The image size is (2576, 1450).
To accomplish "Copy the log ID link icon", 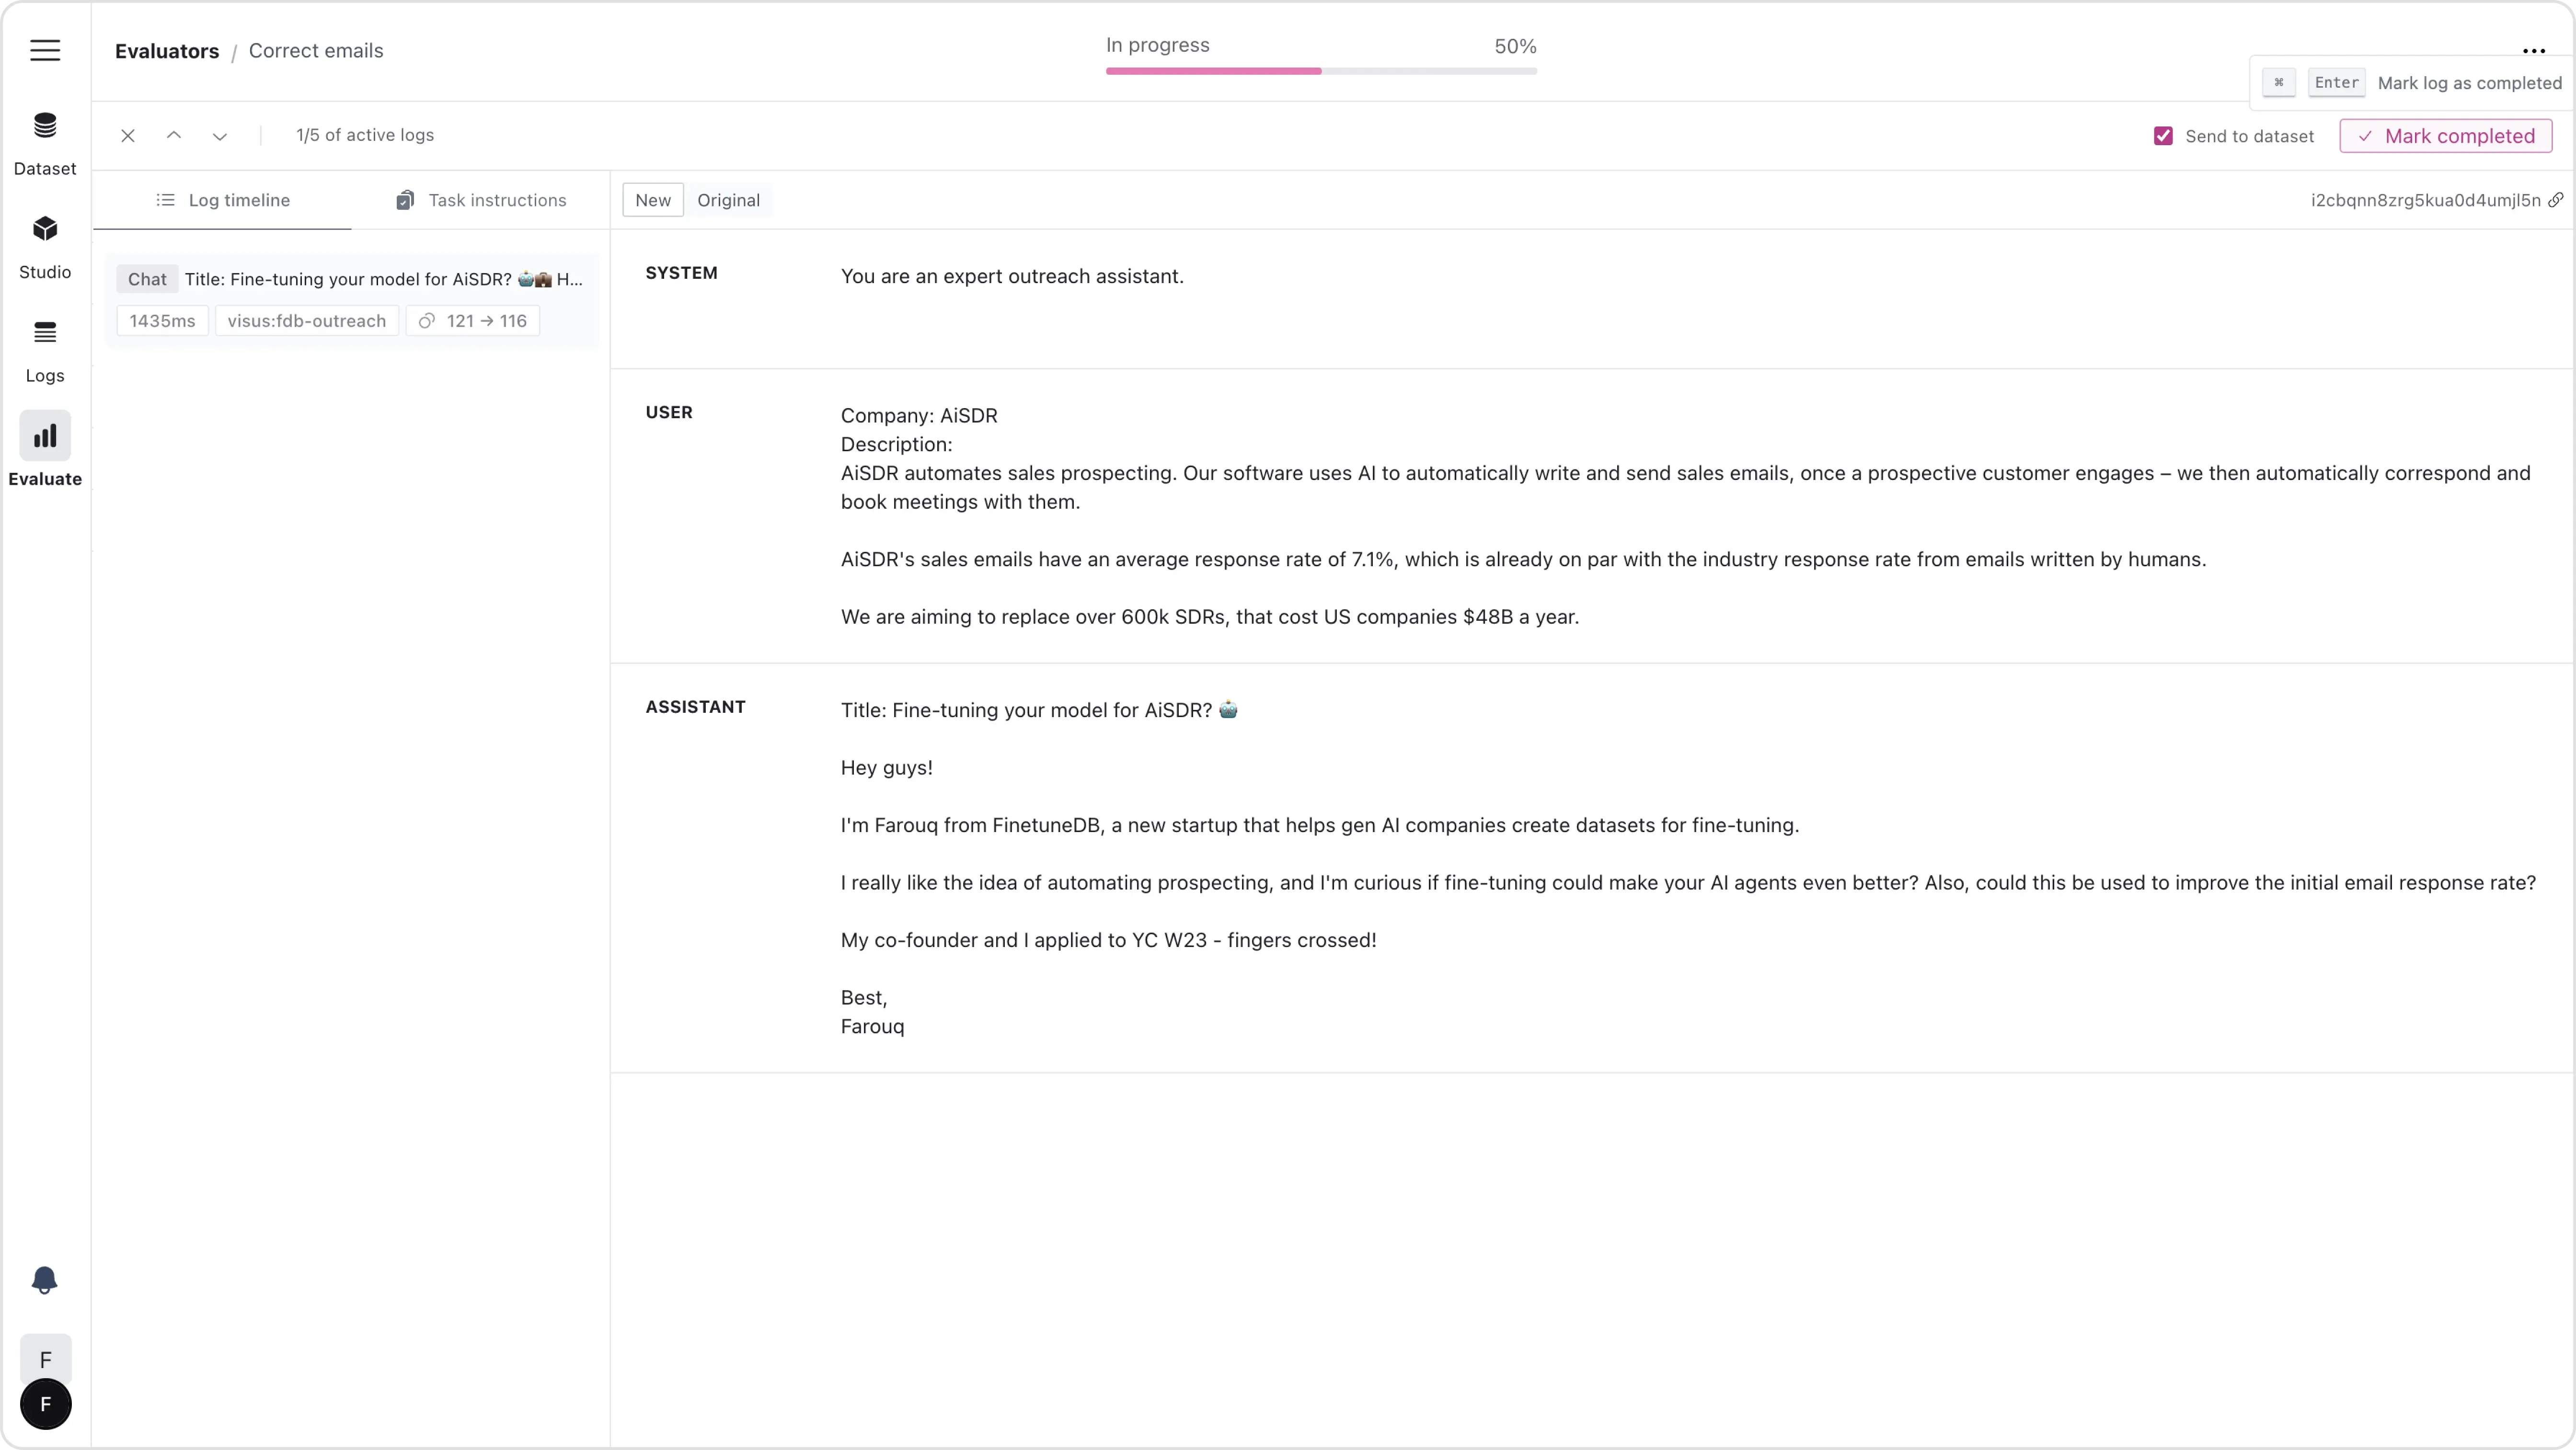I will click(2556, 200).
